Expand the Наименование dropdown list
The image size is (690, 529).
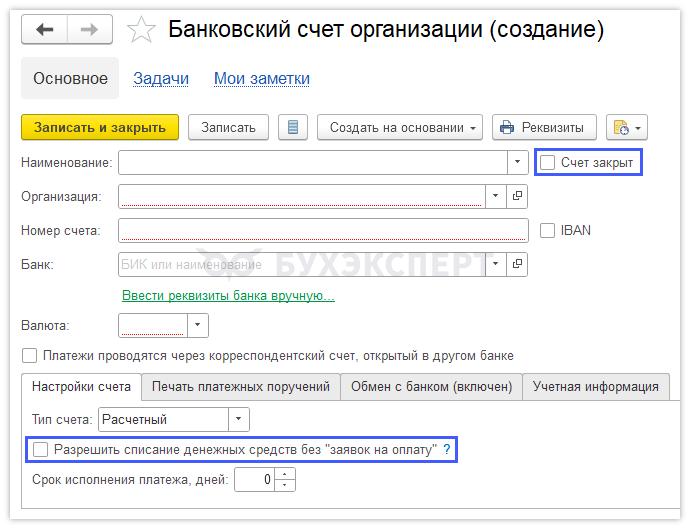click(x=517, y=162)
